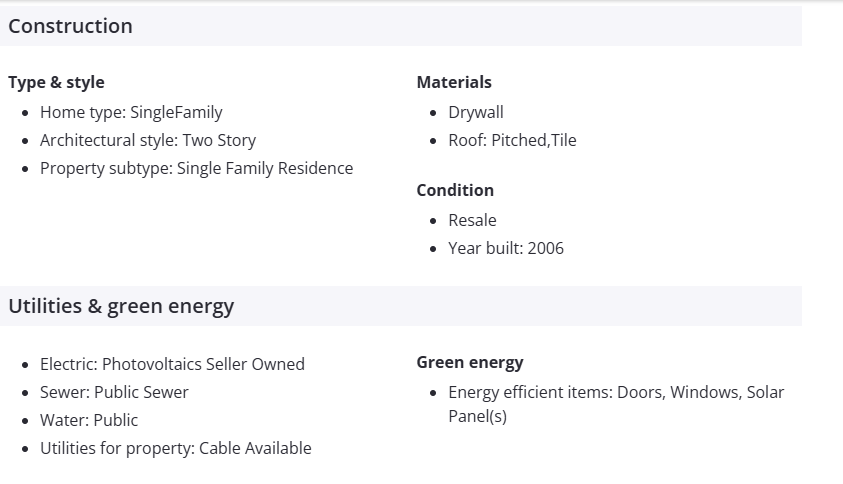
Task: Click the Condition subheading
Action: 455,190
